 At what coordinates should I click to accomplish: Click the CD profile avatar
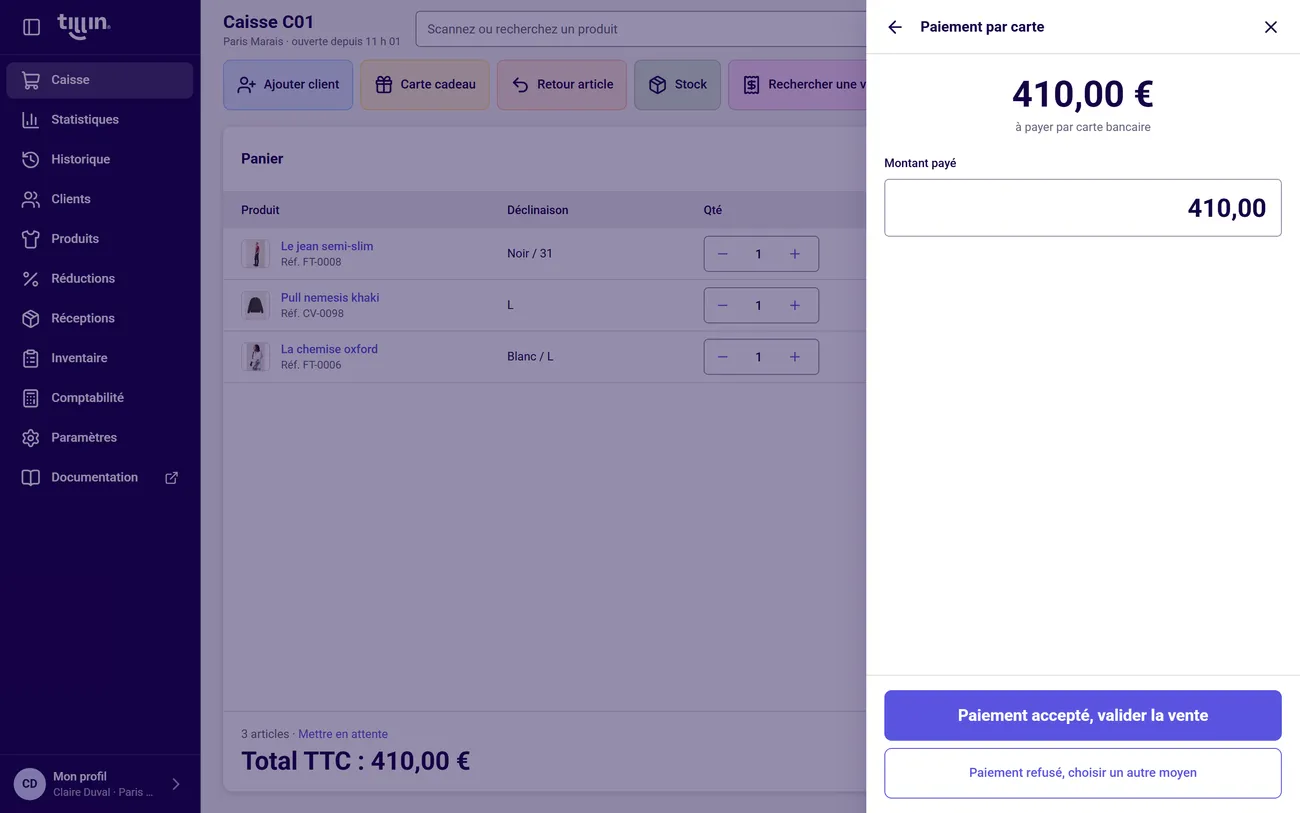click(30, 784)
